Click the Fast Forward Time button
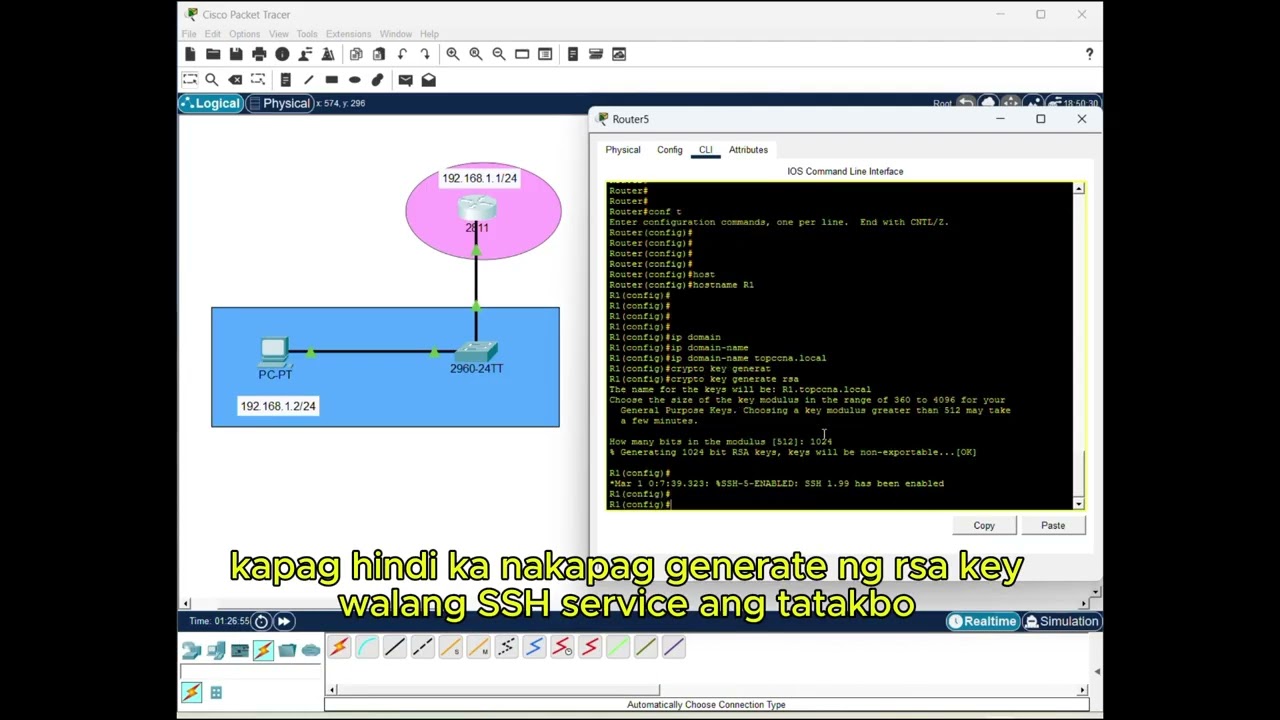The height and width of the screenshot is (720, 1280). click(284, 621)
